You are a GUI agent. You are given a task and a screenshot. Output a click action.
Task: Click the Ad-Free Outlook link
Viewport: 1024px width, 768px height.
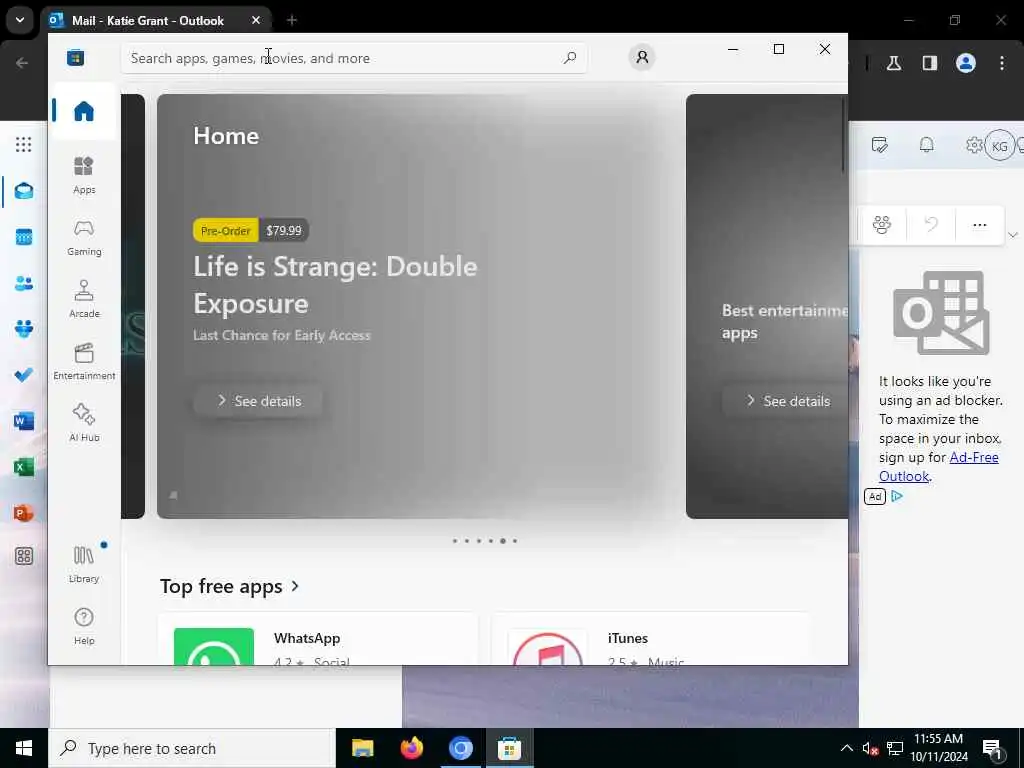point(938,467)
